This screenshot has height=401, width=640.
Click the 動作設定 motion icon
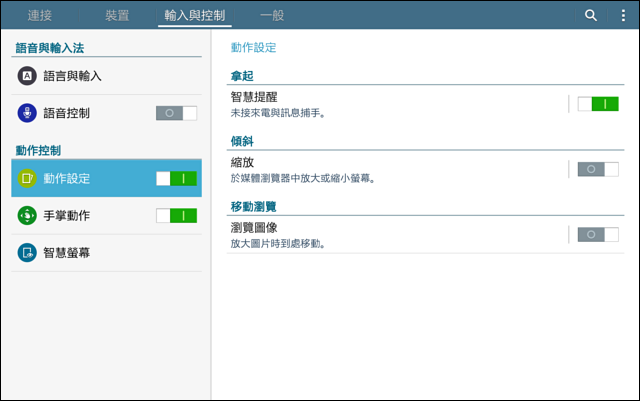pos(27,178)
